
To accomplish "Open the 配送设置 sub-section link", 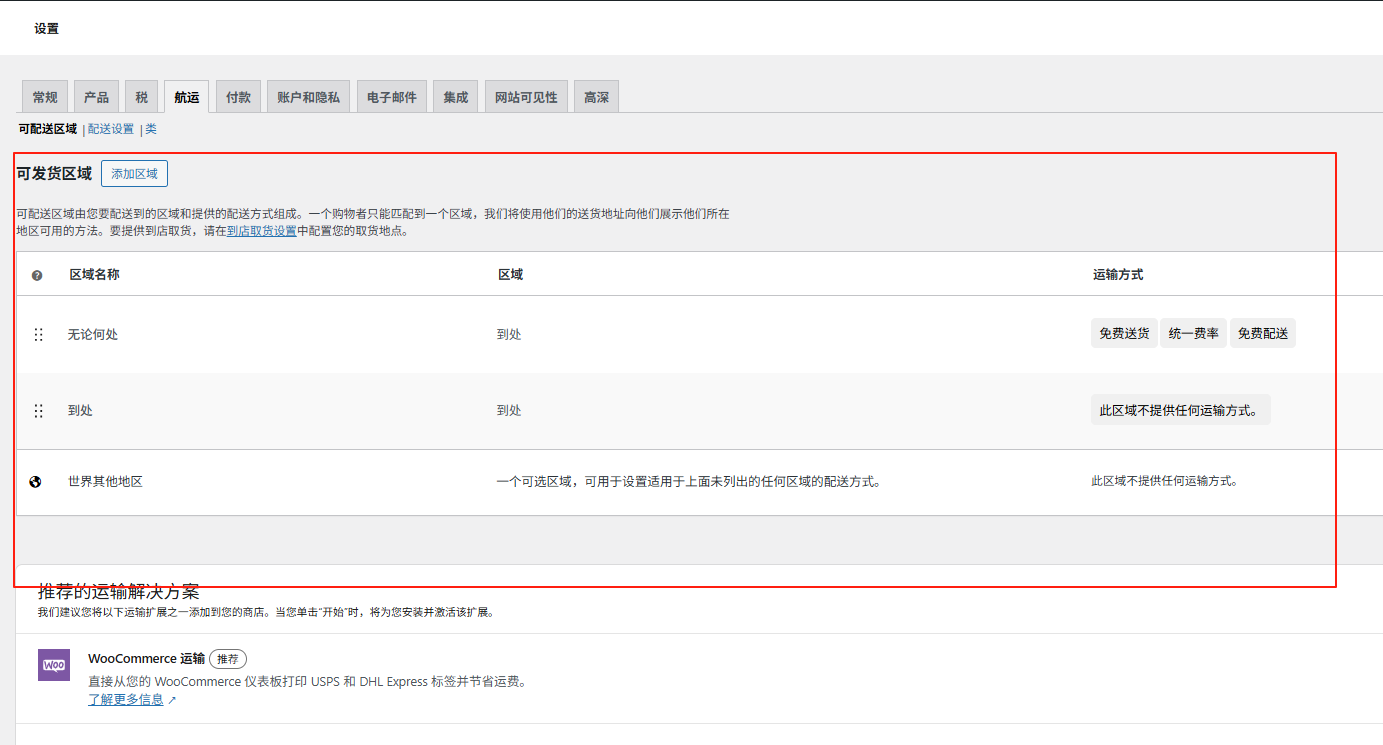I will coord(111,129).
